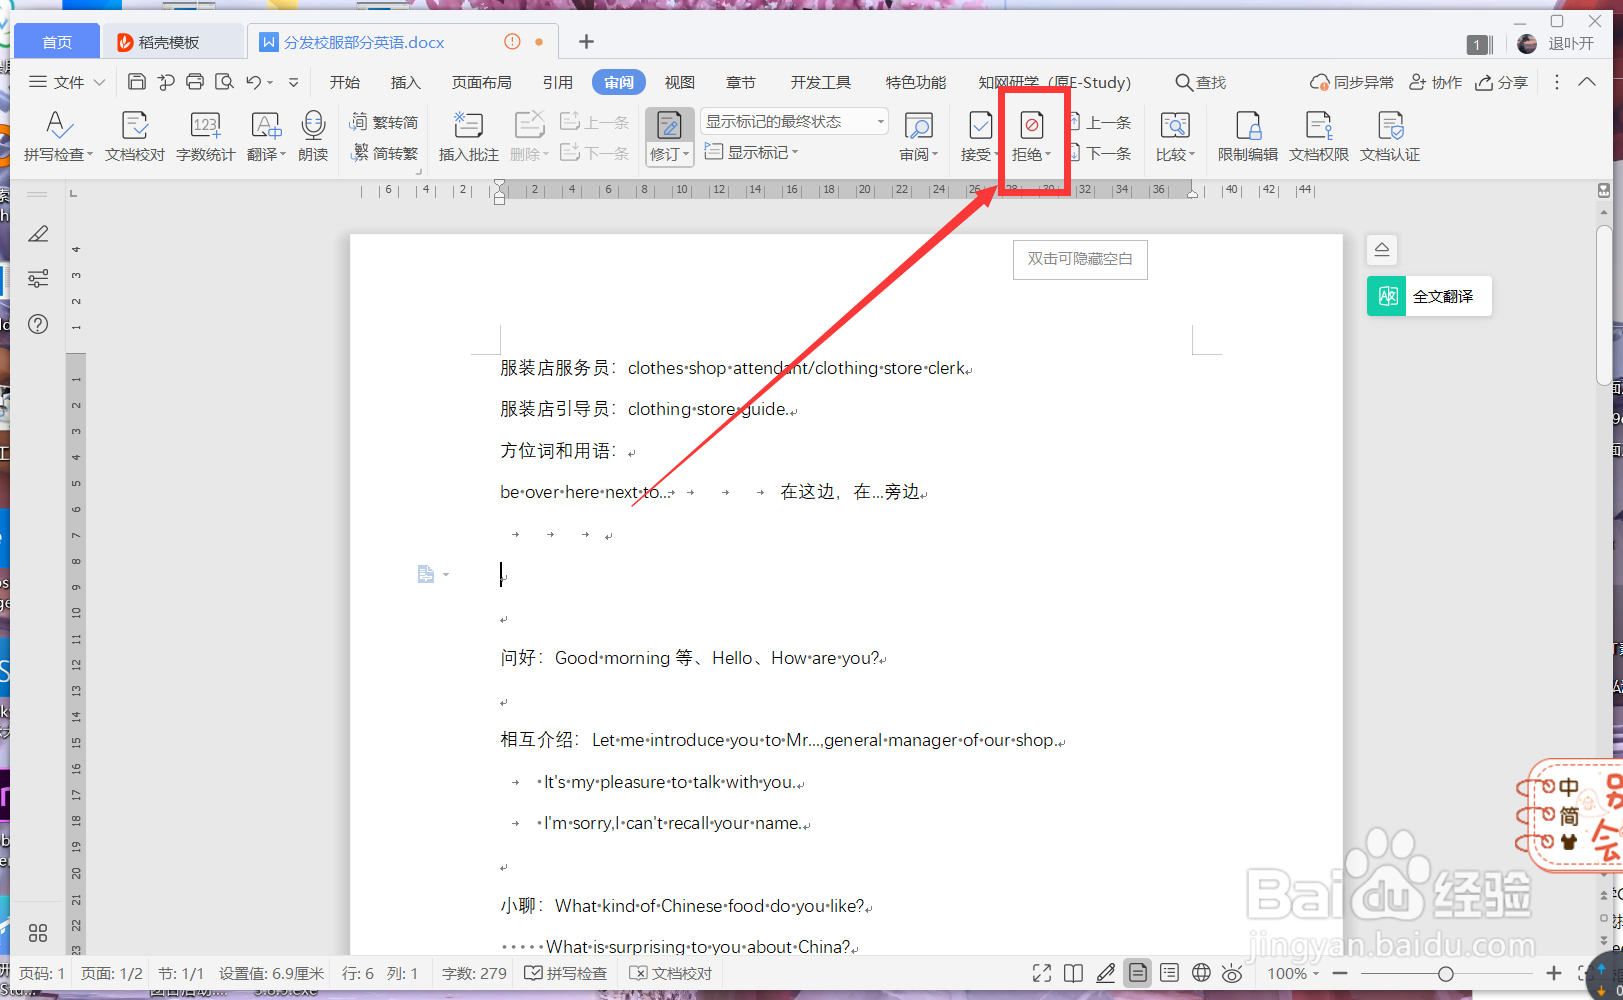Click 分享 share button
This screenshot has height=1000, width=1623.
pyautogui.click(x=1502, y=82)
